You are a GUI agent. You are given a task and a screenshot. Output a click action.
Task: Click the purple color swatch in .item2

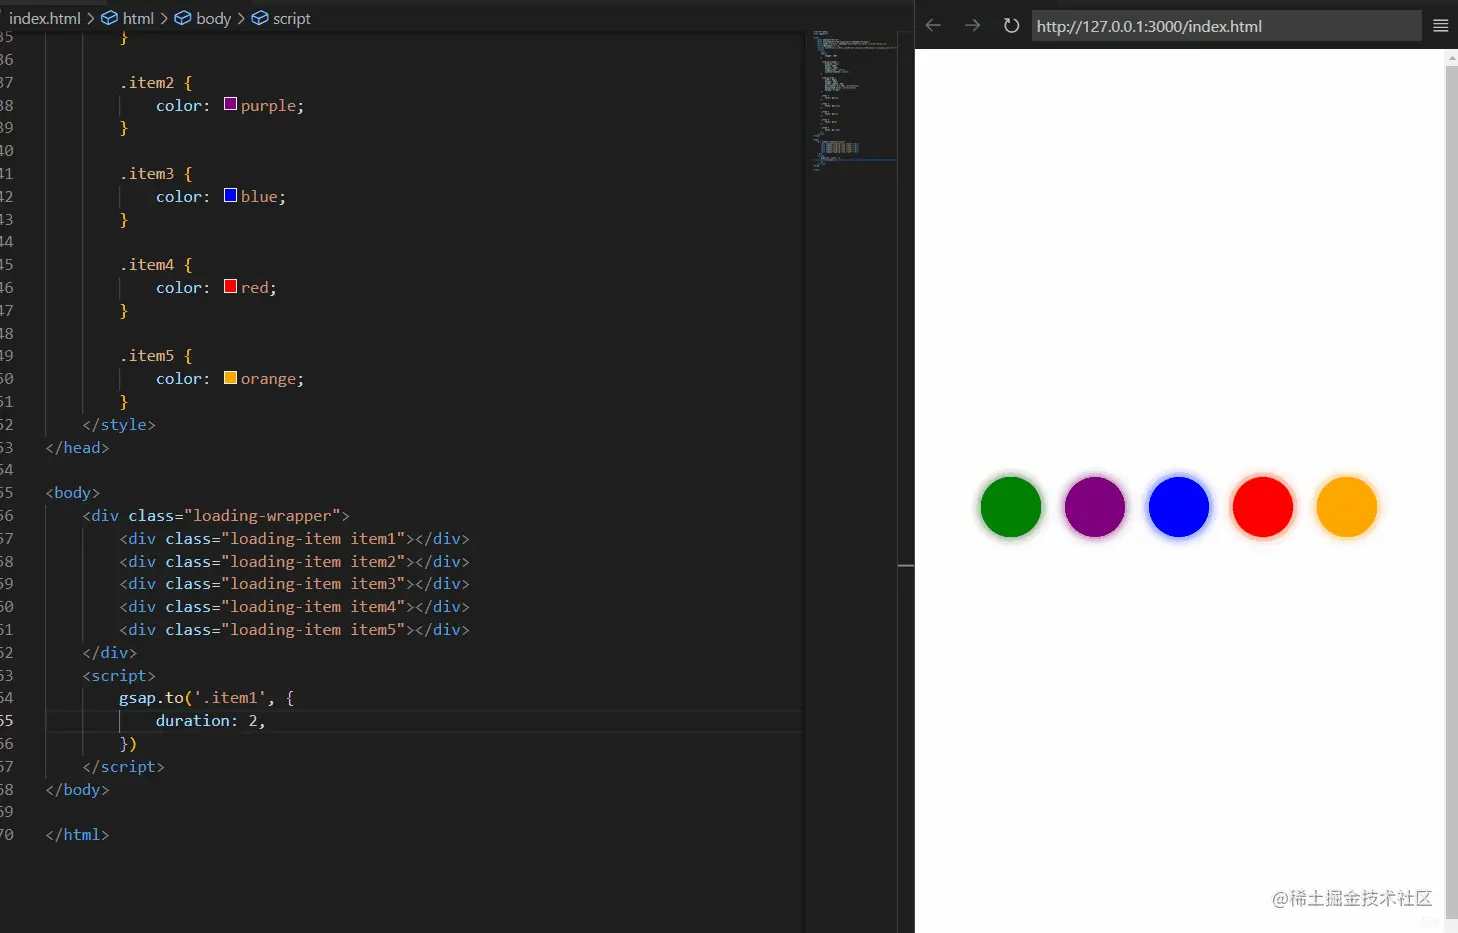point(230,104)
